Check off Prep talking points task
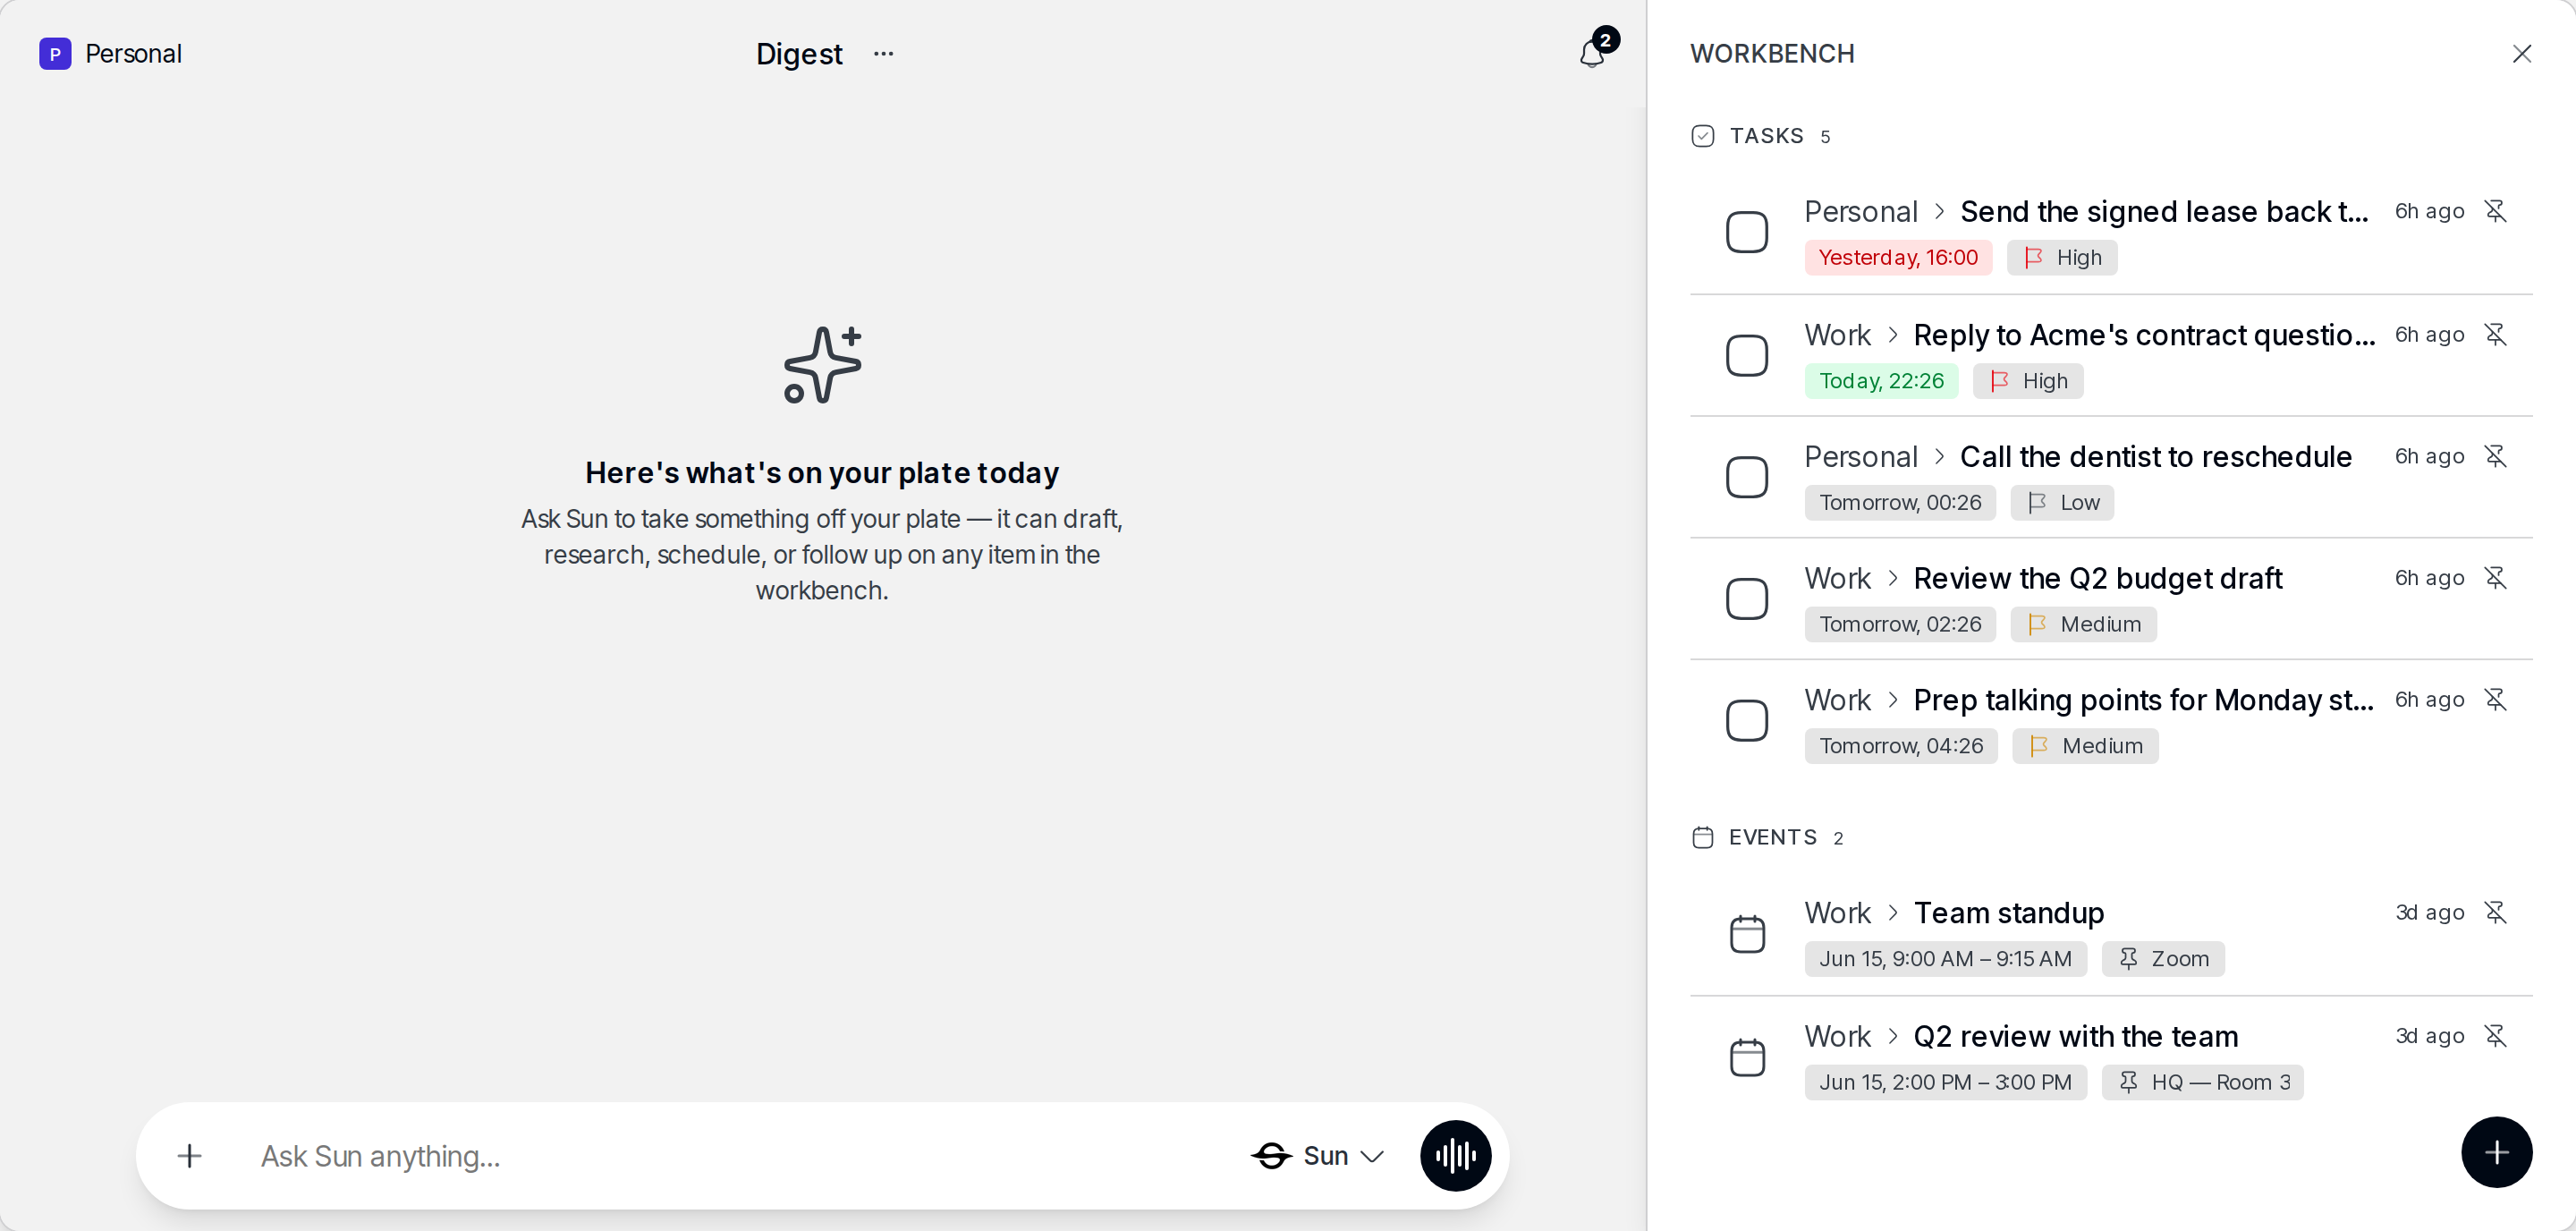2576x1231 pixels. point(1746,720)
